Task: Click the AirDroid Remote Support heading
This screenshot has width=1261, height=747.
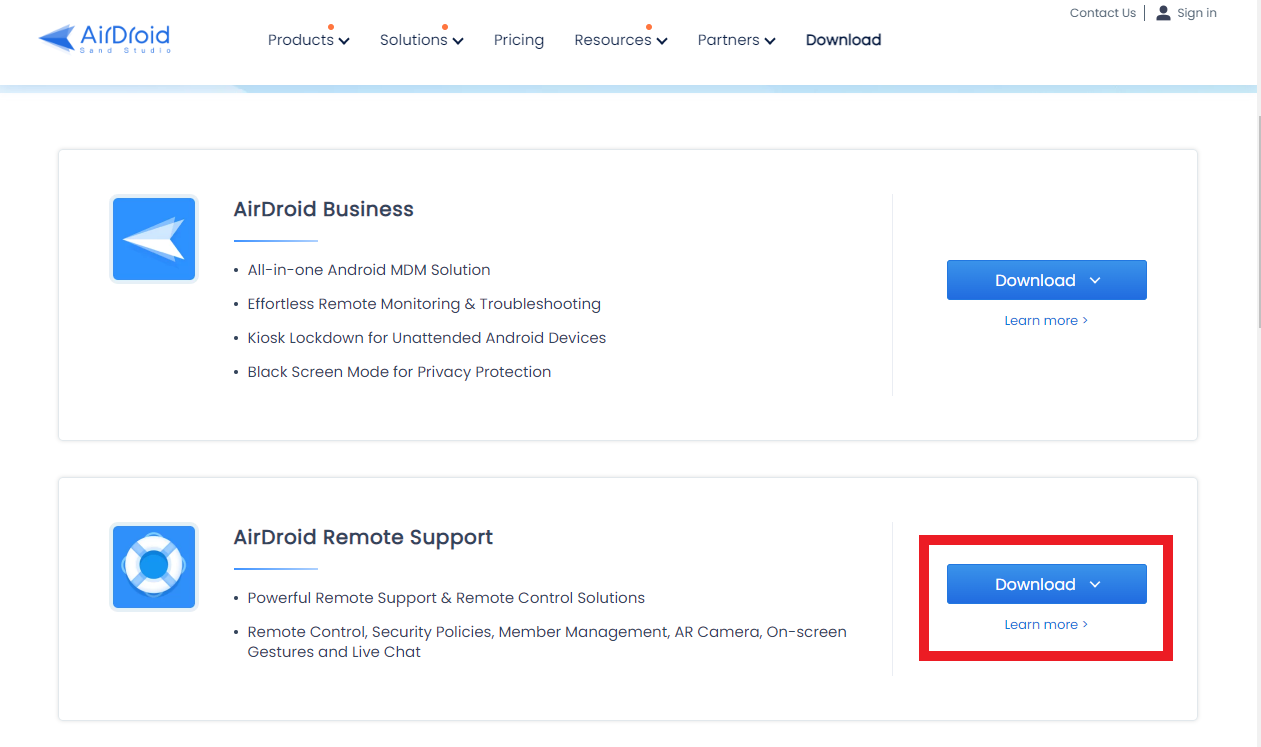Action: coord(364,537)
